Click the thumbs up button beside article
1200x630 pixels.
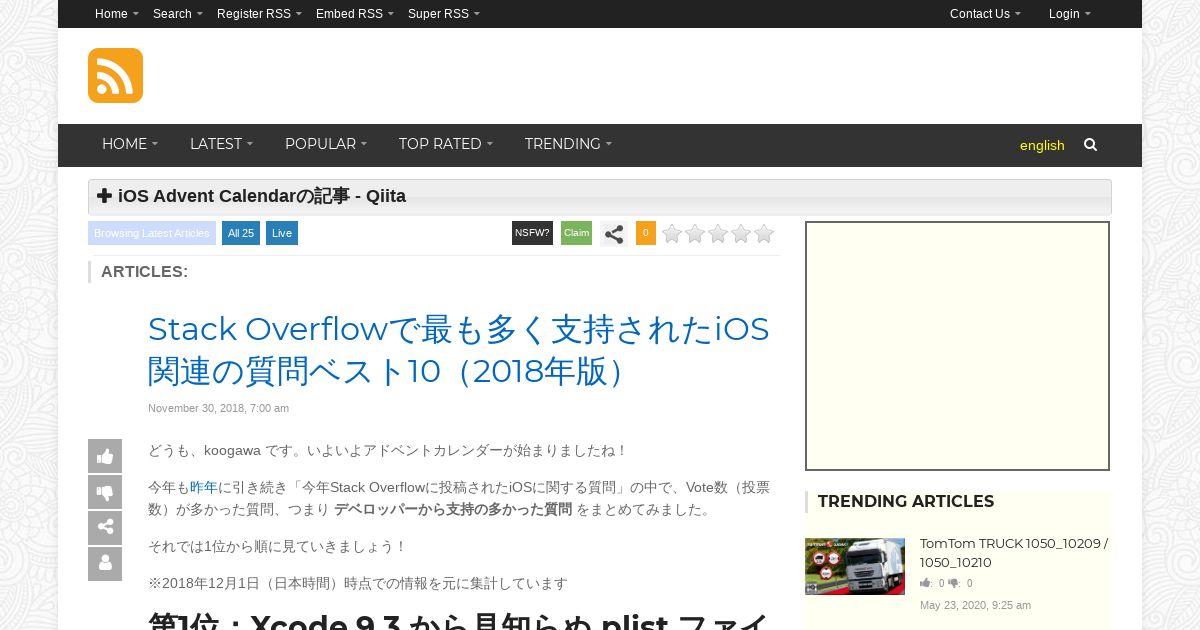(105, 456)
